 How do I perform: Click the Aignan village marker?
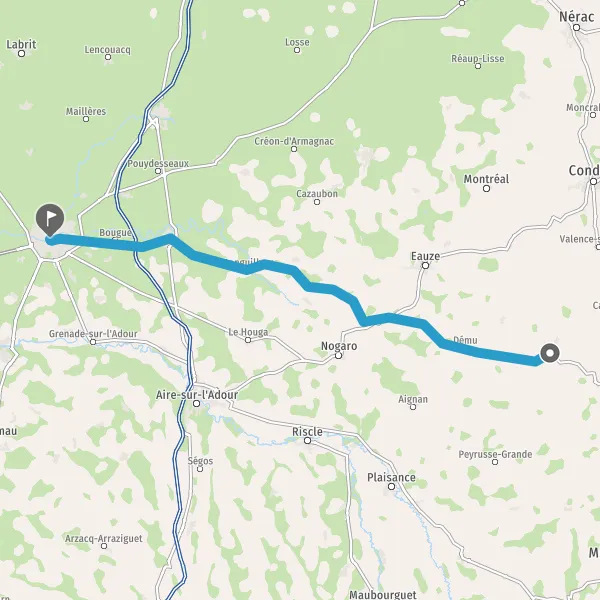(413, 407)
